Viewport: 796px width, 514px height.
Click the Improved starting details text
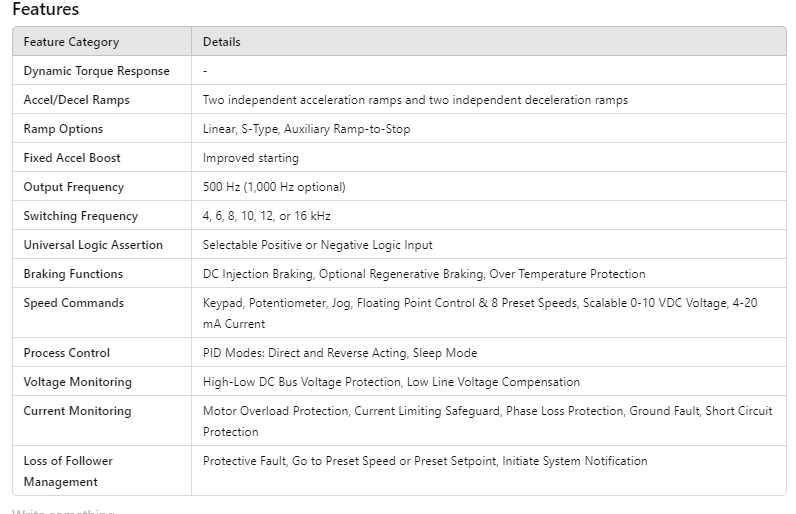pyautogui.click(x=250, y=158)
